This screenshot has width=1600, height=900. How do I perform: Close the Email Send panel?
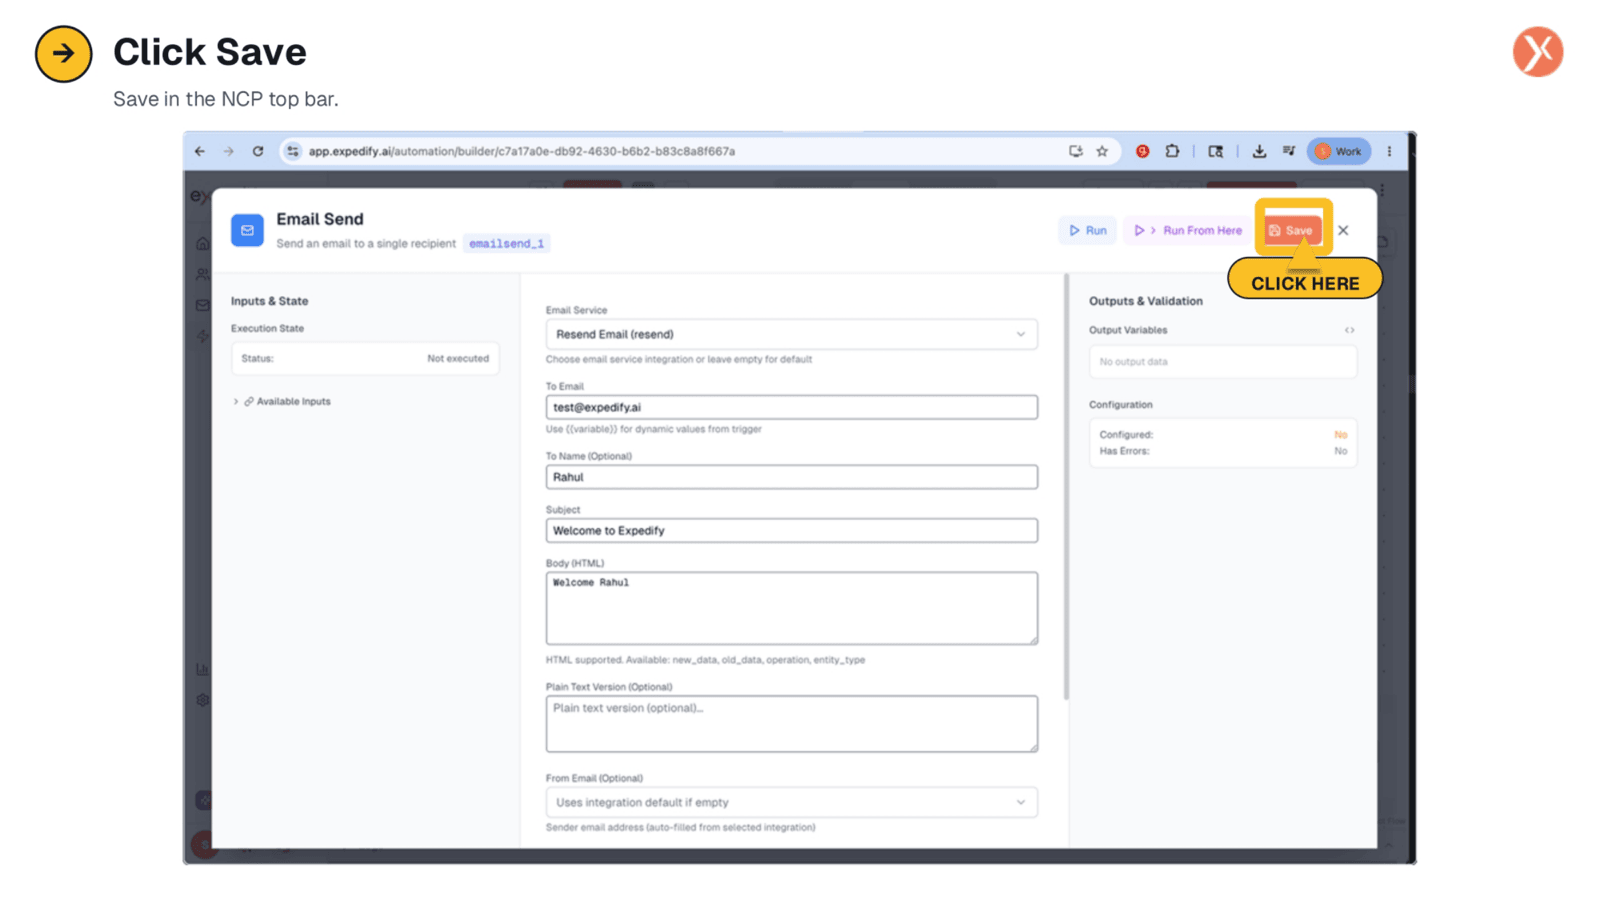coord(1343,230)
